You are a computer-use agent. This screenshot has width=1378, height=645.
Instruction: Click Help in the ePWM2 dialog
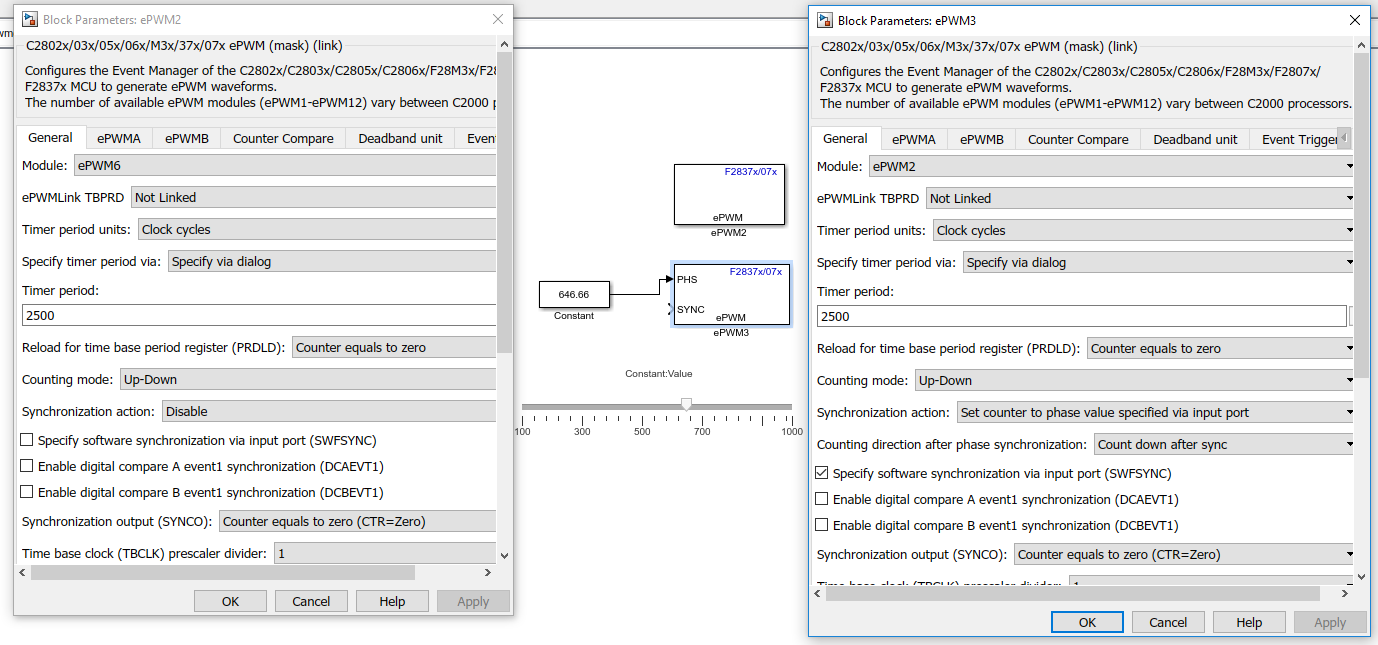coord(392,601)
